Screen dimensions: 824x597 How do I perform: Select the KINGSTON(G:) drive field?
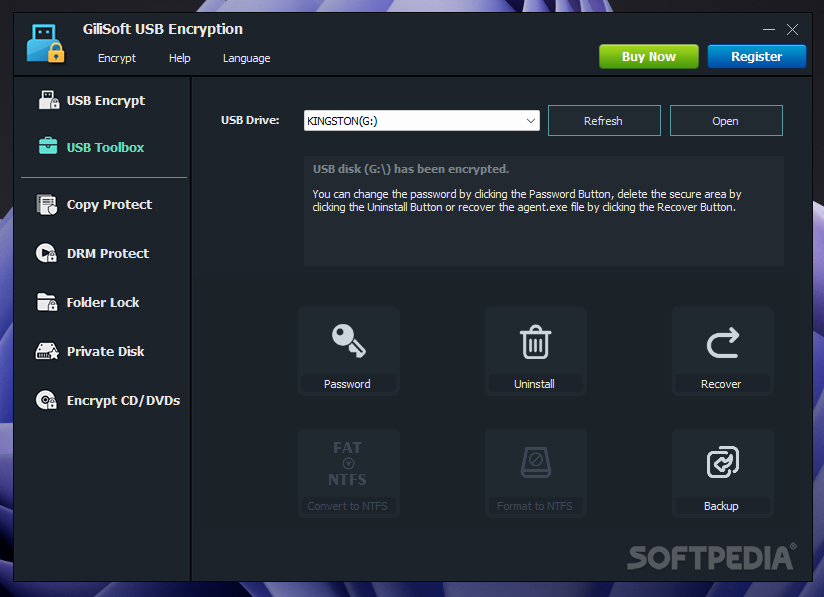pos(421,121)
